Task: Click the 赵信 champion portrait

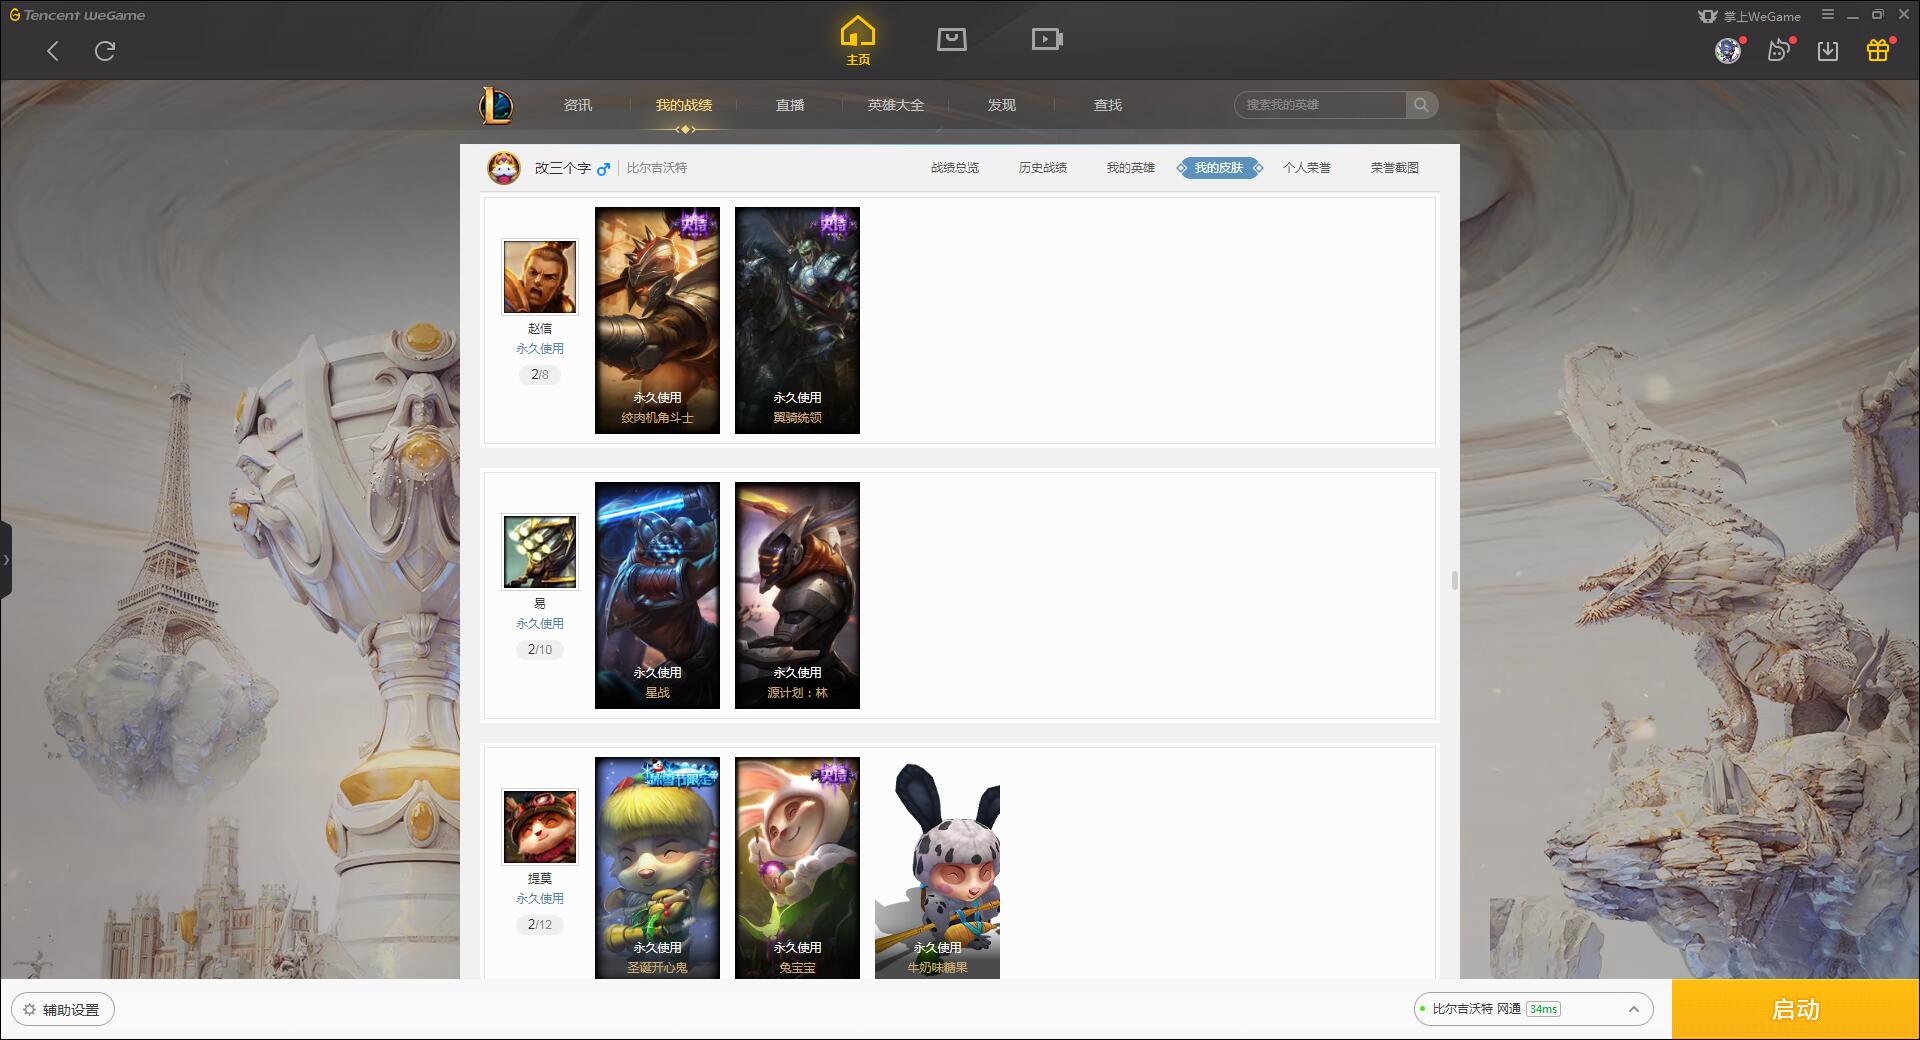Action: pos(540,276)
